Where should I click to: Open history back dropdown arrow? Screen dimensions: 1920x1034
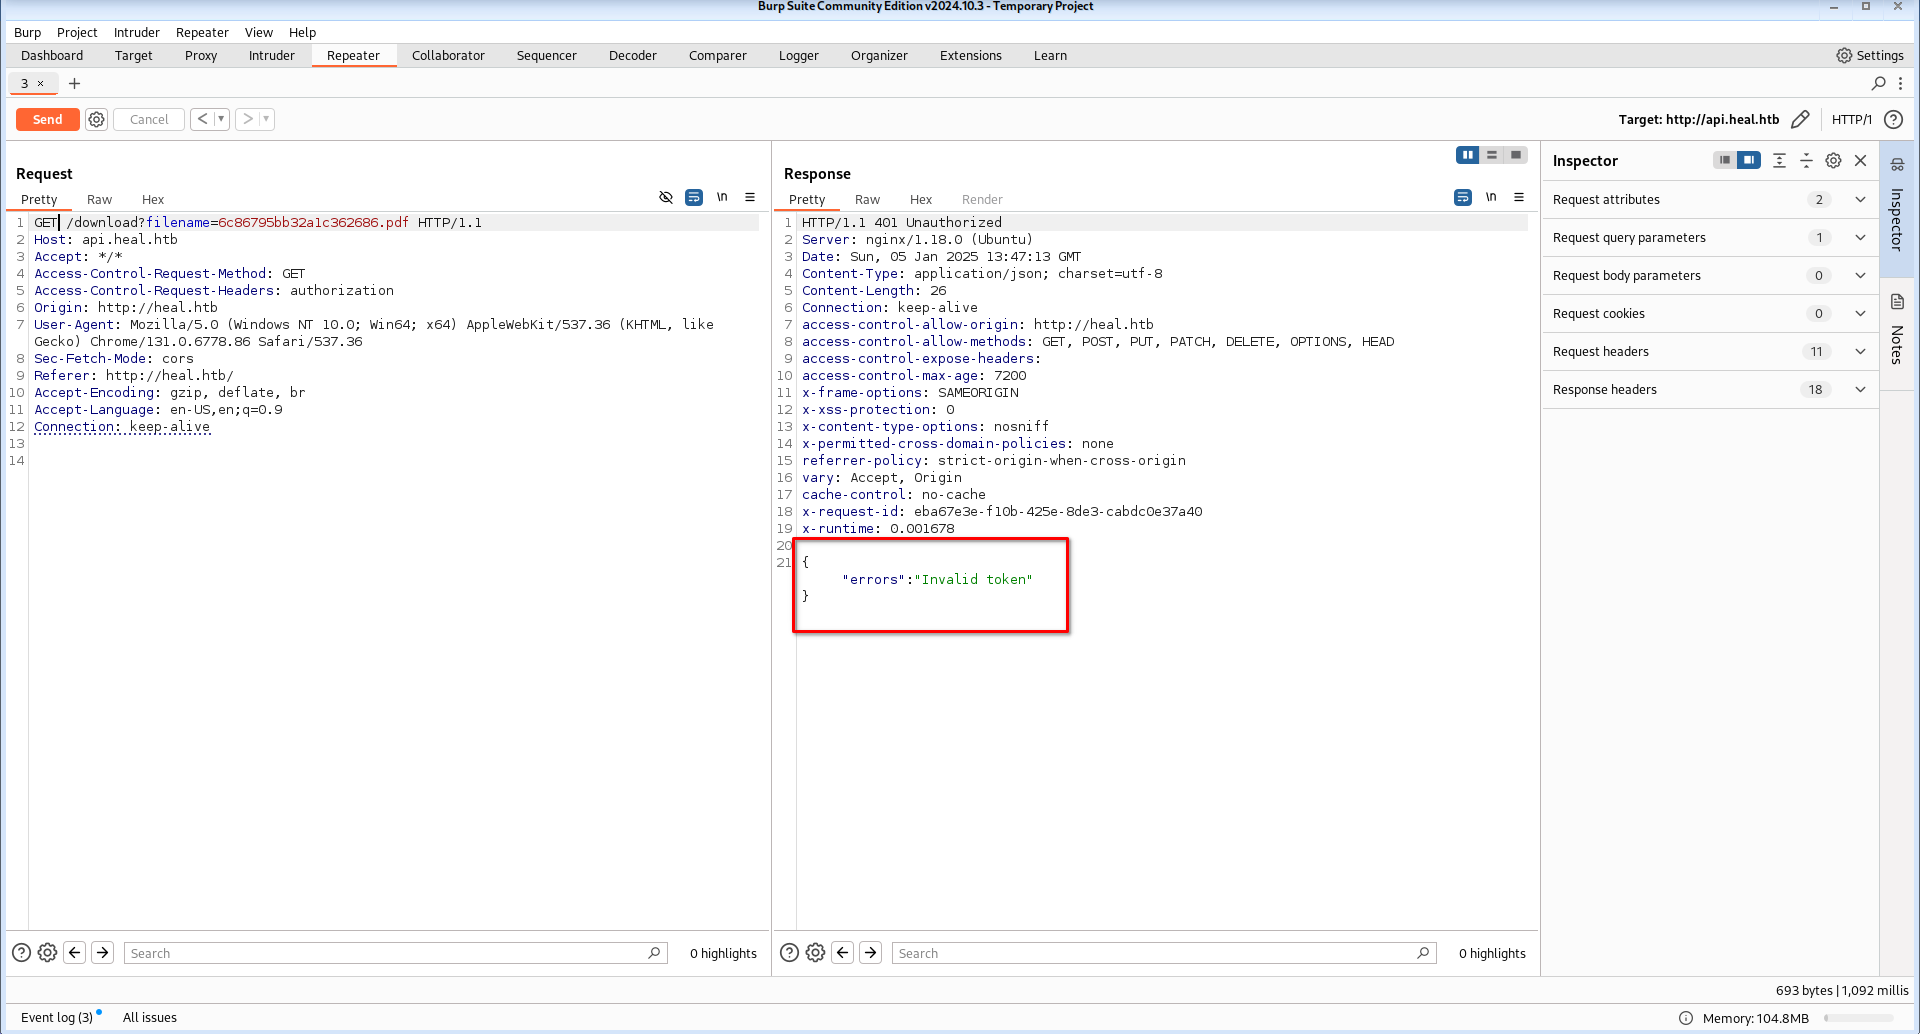(x=221, y=119)
